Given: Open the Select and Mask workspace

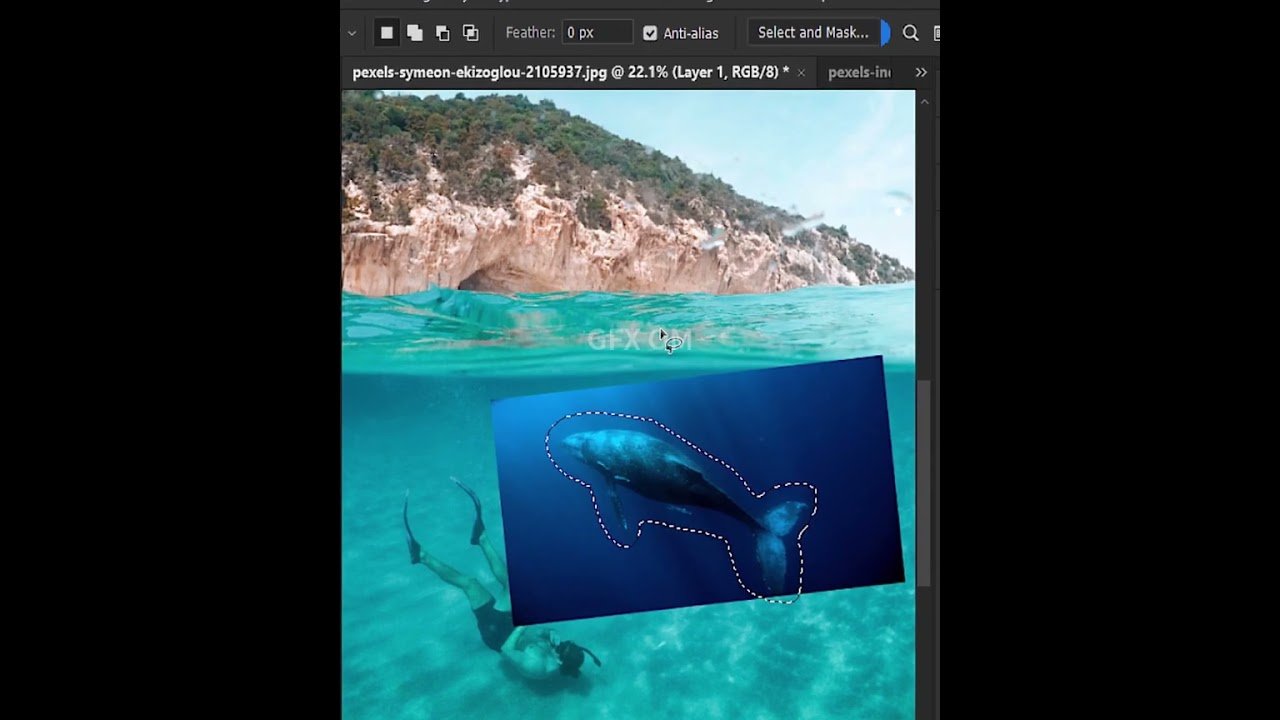Looking at the screenshot, I should pos(813,33).
